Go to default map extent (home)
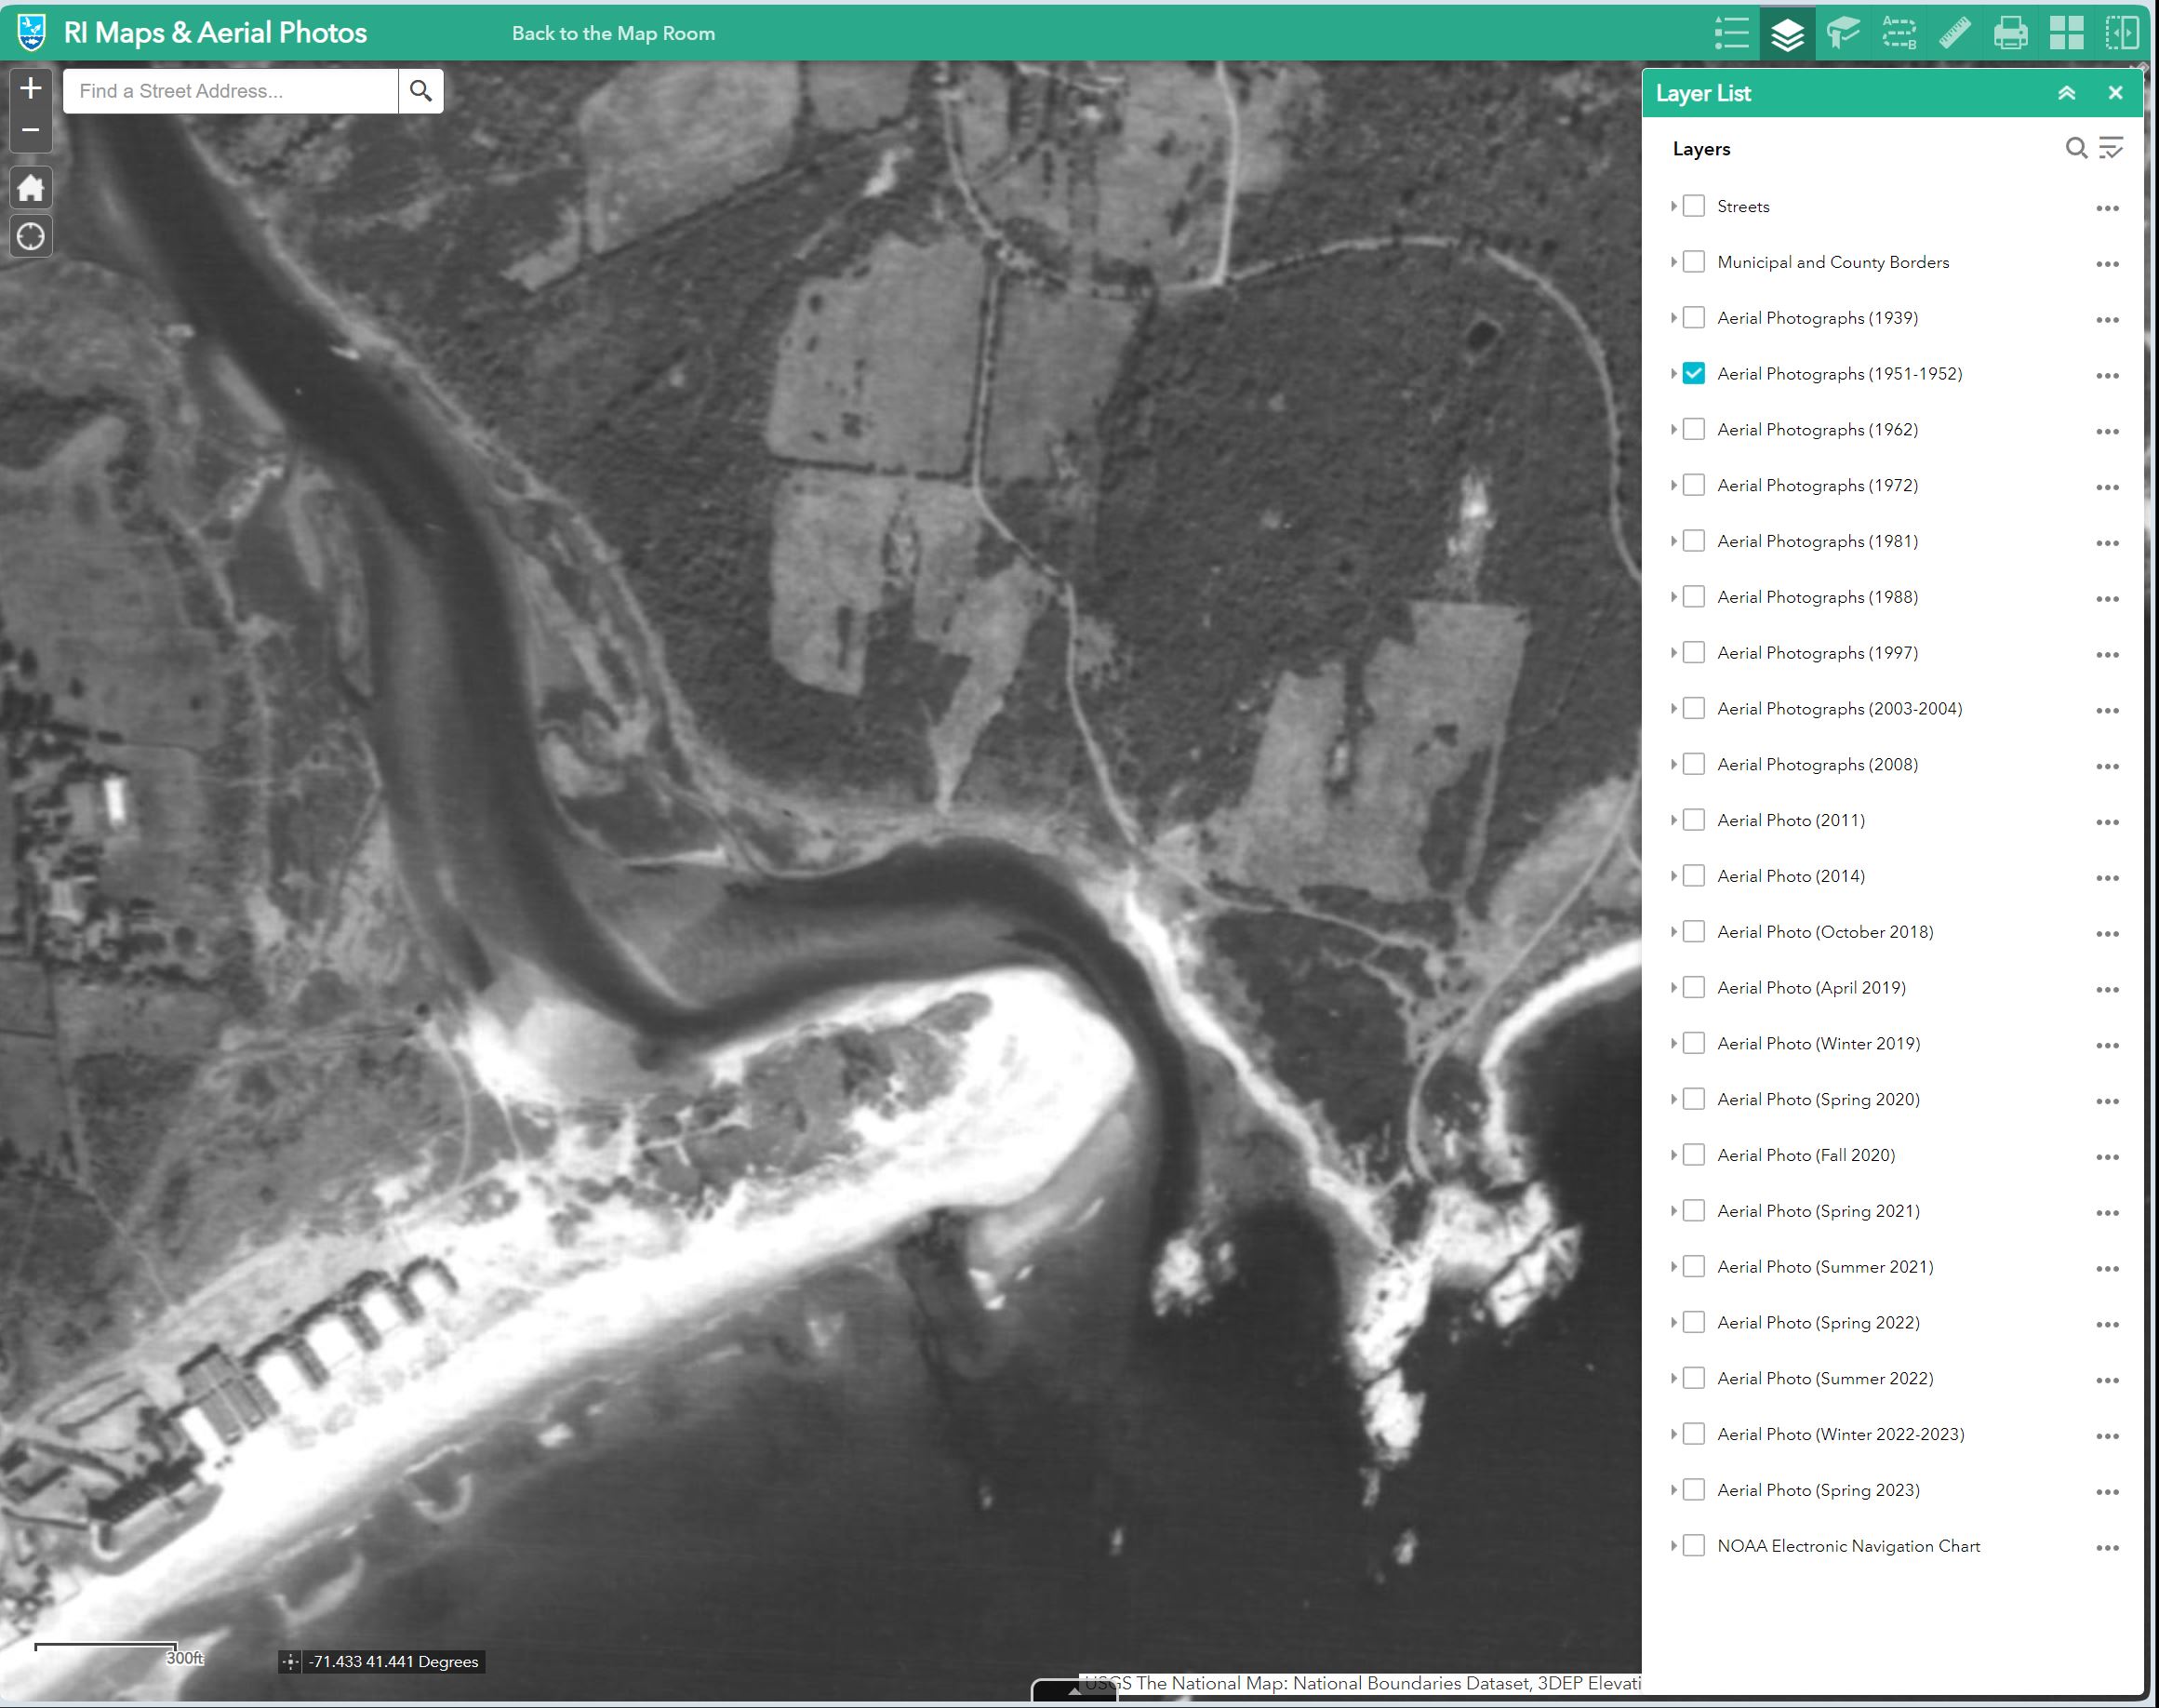Image resolution: width=2159 pixels, height=1708 pixels. point(31,187)
